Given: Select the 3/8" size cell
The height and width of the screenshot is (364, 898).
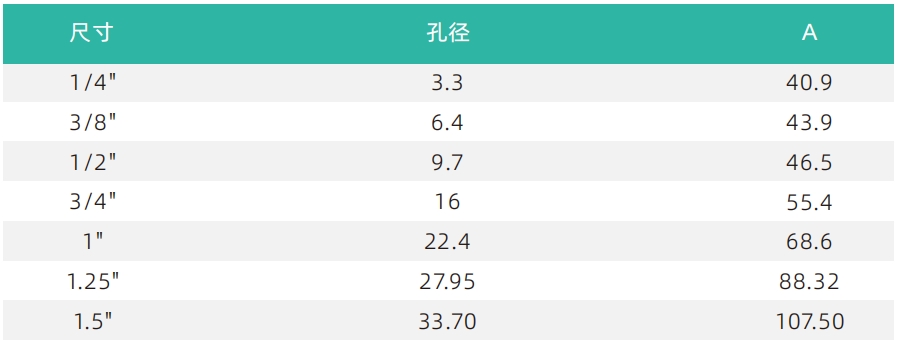Looking at the screenshot, I should [x=93, y=123].
